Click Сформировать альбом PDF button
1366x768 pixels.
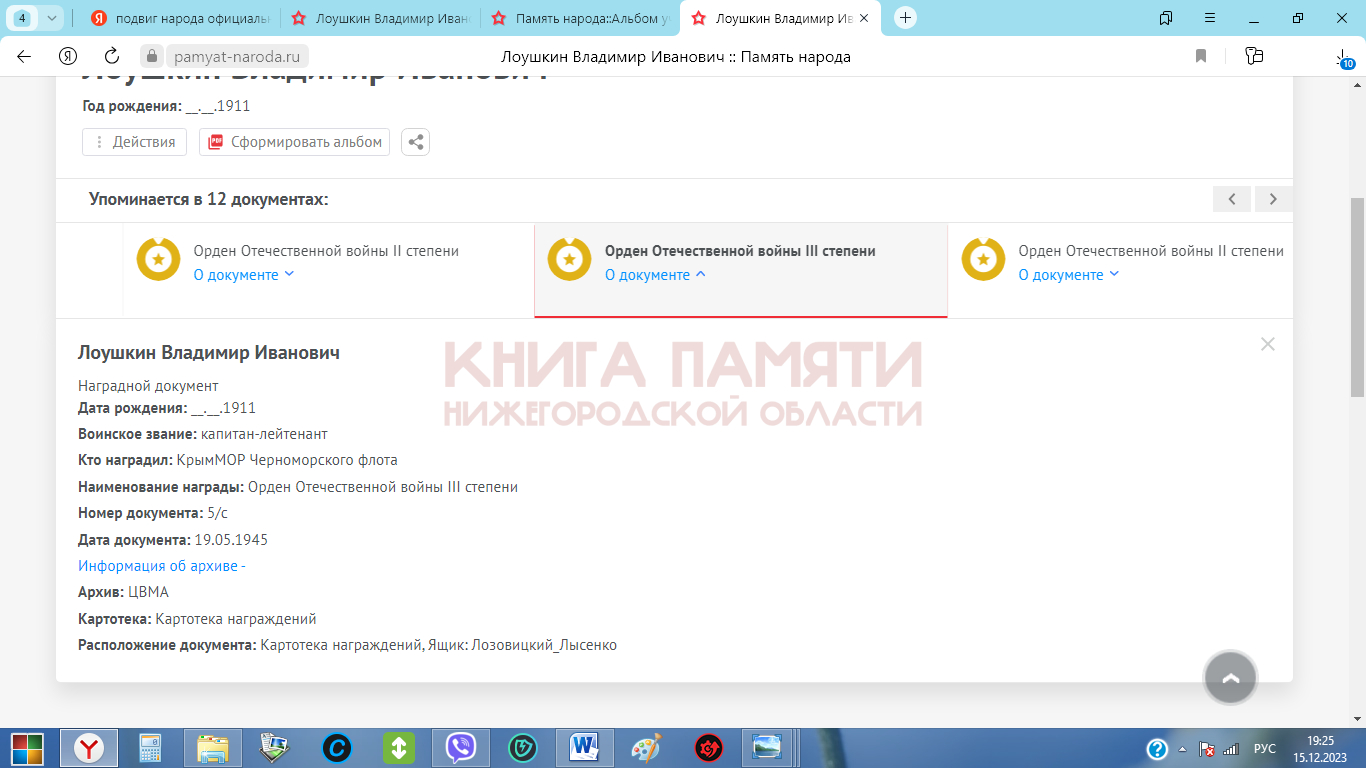[294, 142]
